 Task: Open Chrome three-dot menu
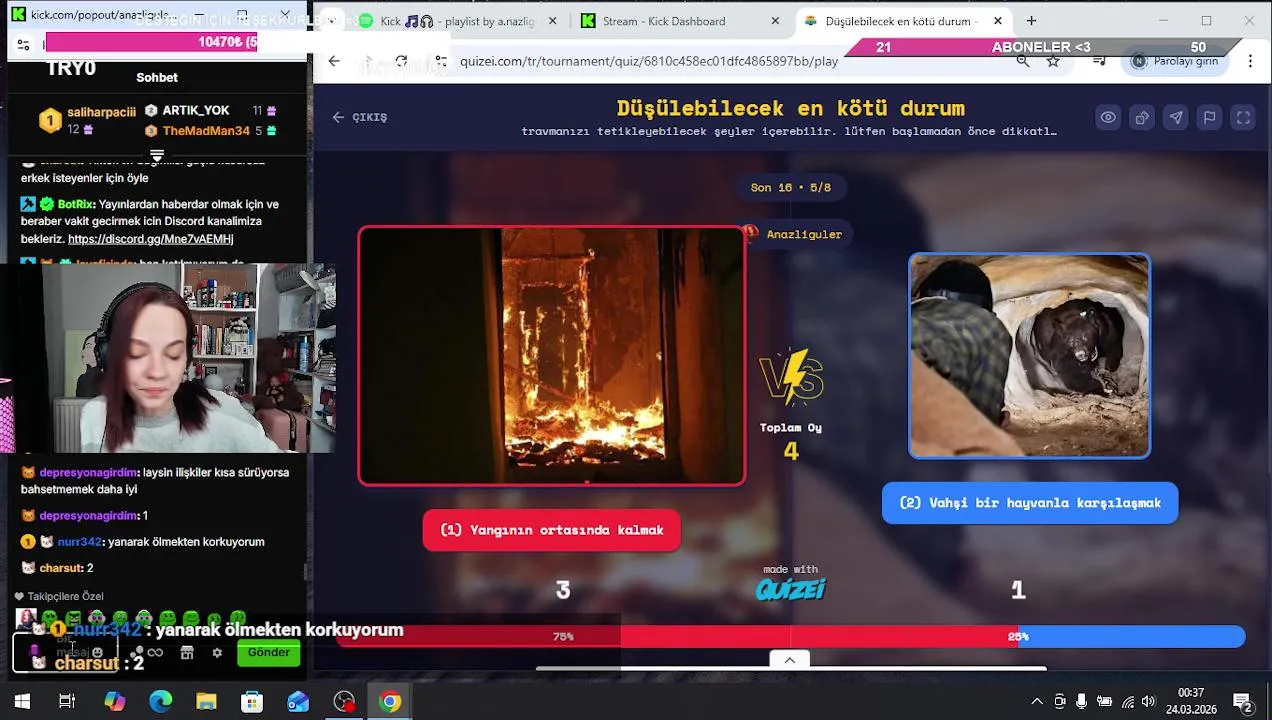1250,61
